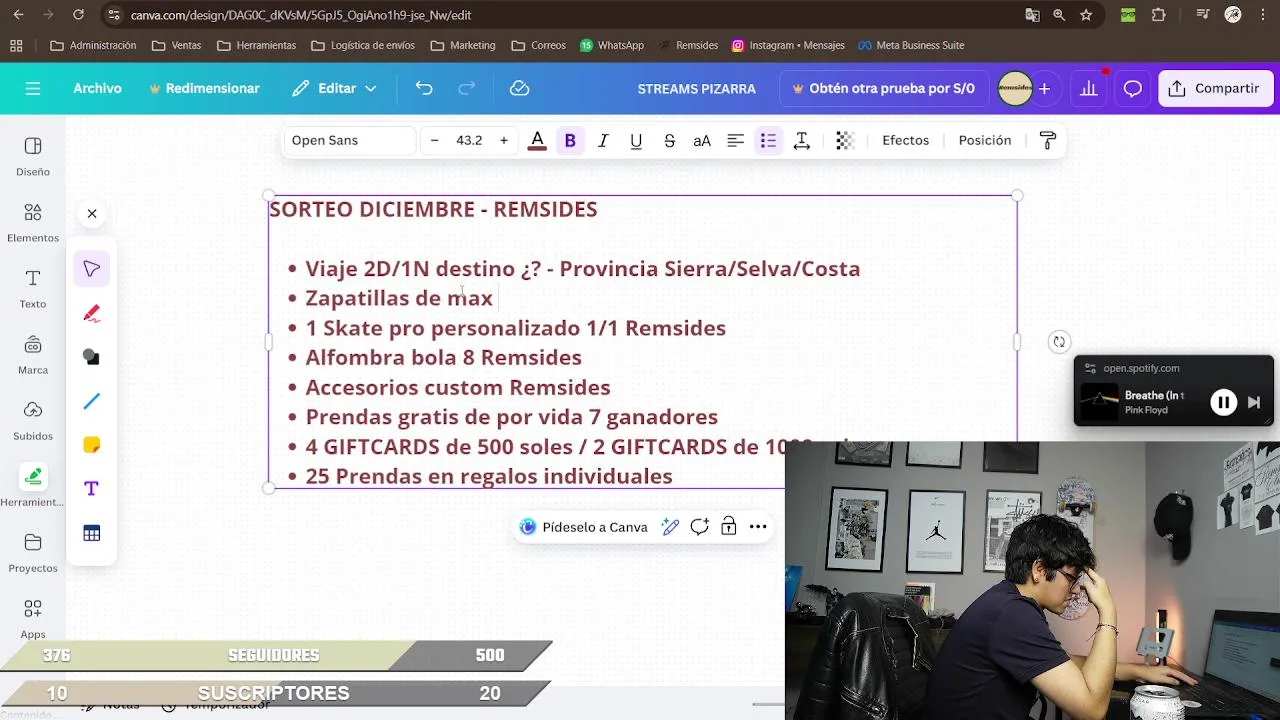
Task: Open the Efectos panel
Action: [905, 140]
